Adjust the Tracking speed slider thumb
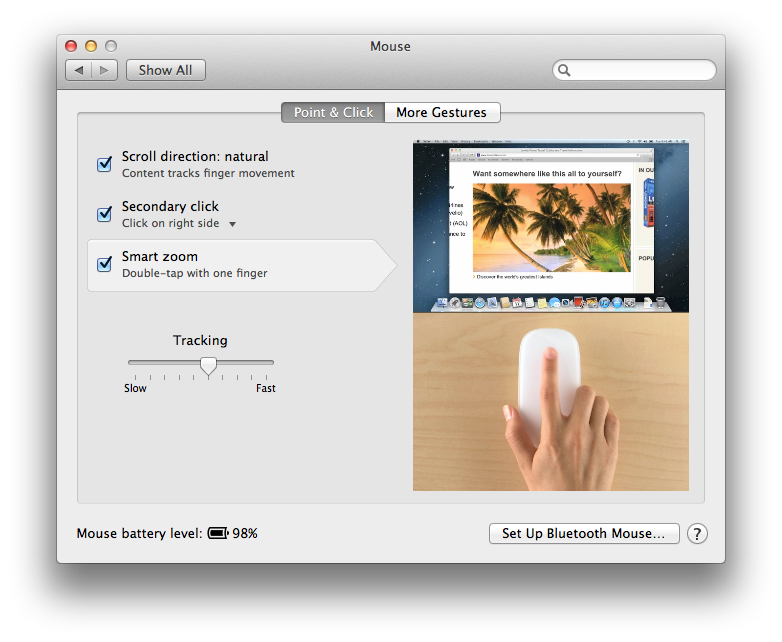The image size is (782, 642). click(x=208, y=366)
